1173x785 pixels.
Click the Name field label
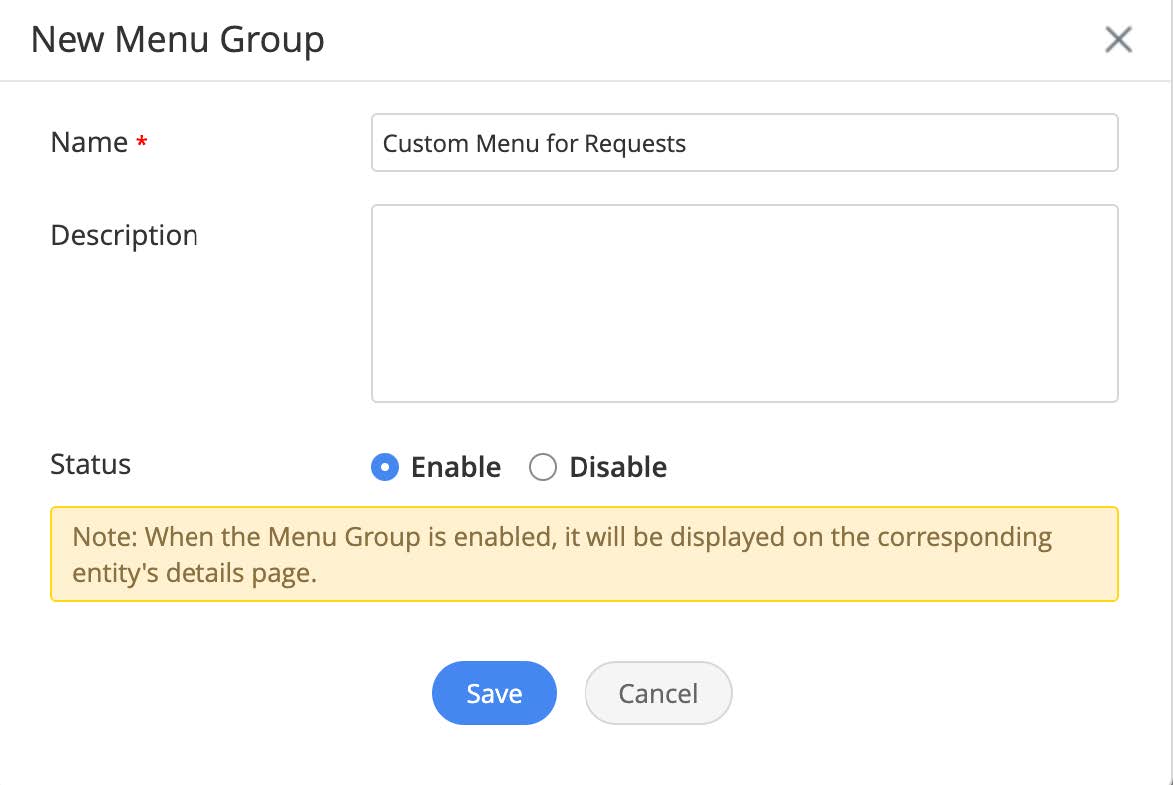pos(89,143)
